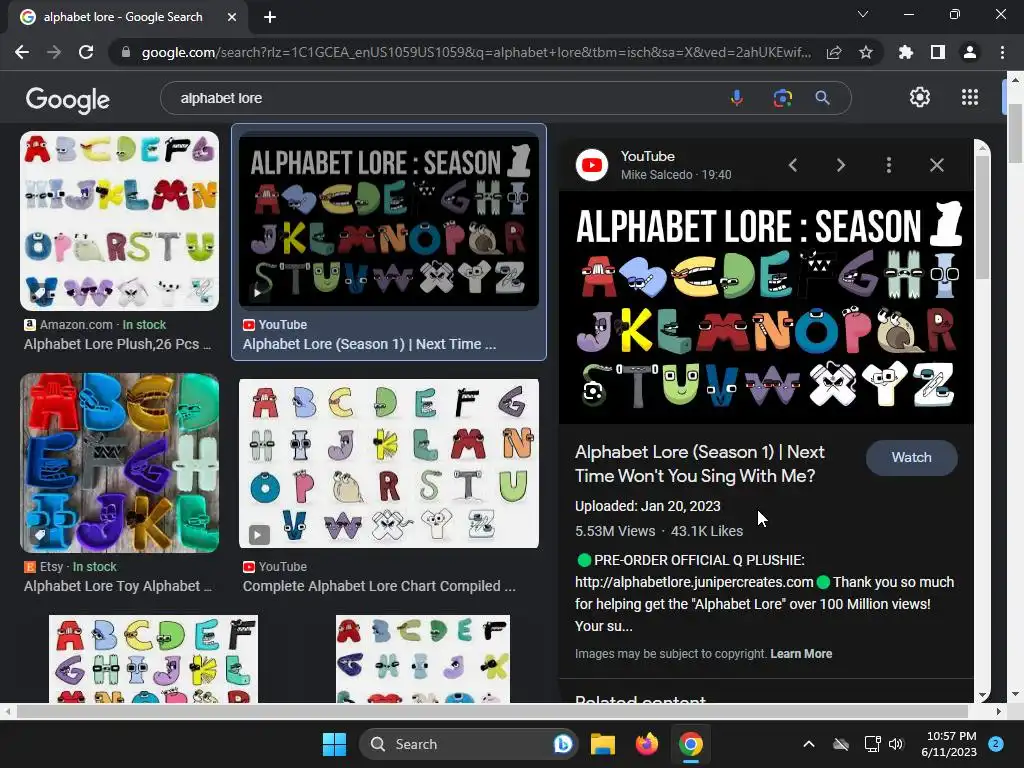Open the Learn More copyright link

click(x=801, y=654)
